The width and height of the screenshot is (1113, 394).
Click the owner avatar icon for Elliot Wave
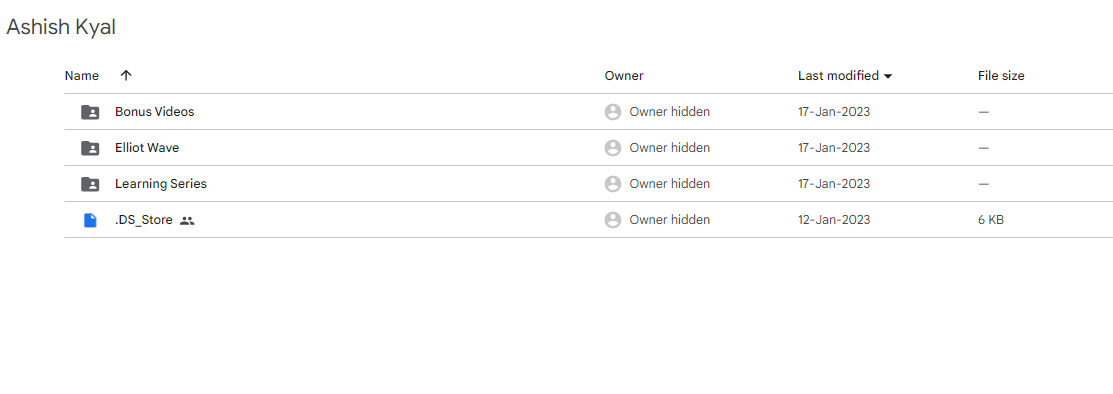(613, 148)
